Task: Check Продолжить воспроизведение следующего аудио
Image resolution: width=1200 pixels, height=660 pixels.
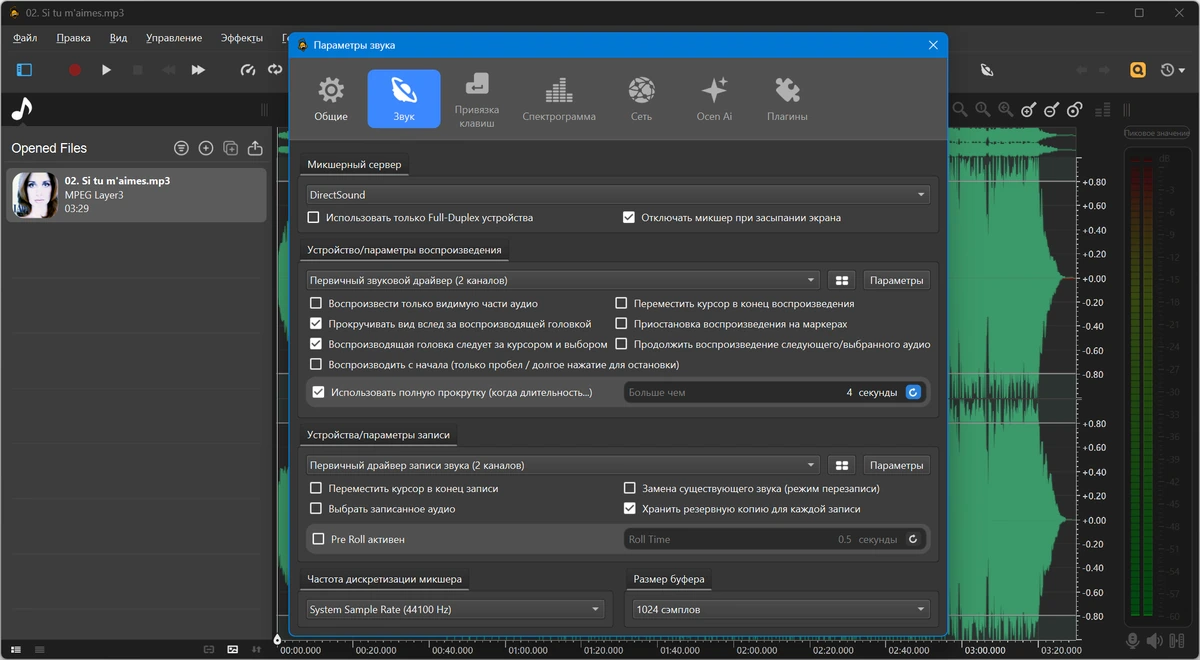Action: pyautogui.click(x=621, y=344)
